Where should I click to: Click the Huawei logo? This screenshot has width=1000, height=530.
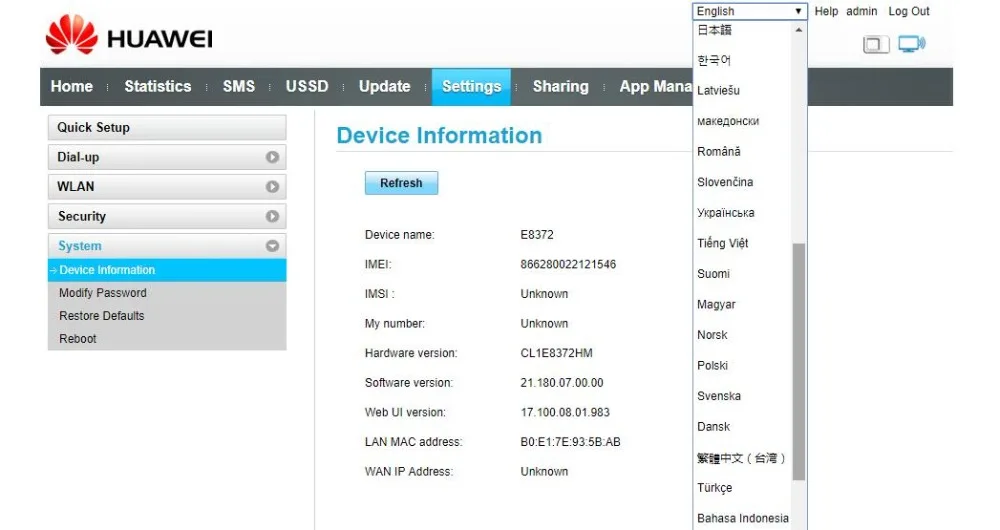[129, 36]
